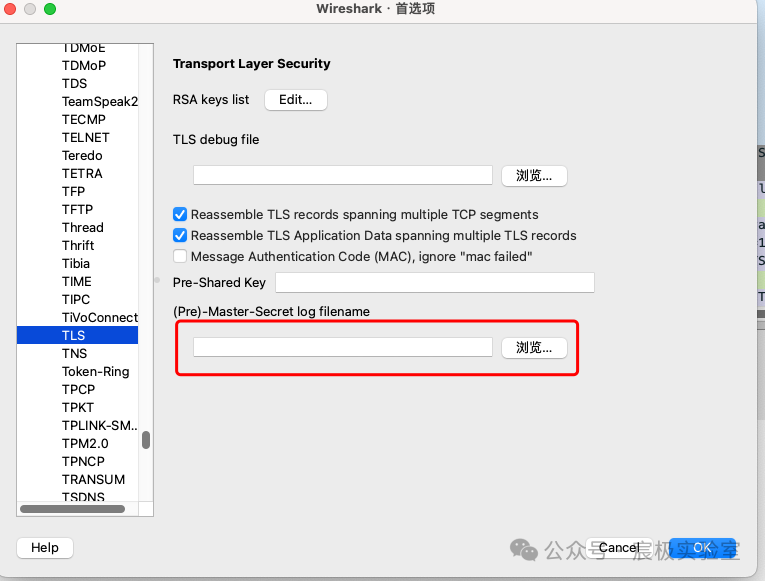This screenshot has height=581, width=765.
Task: Select Tibia protocol entry
Action: pos(76,263)
